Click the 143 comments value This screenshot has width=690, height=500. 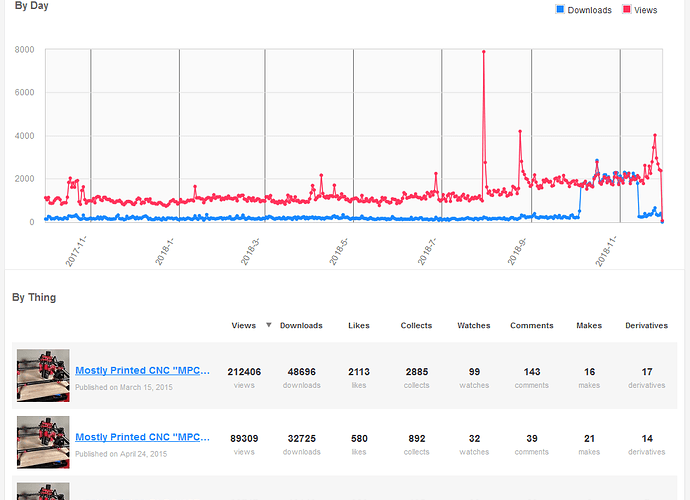click(x=532, y=372)
